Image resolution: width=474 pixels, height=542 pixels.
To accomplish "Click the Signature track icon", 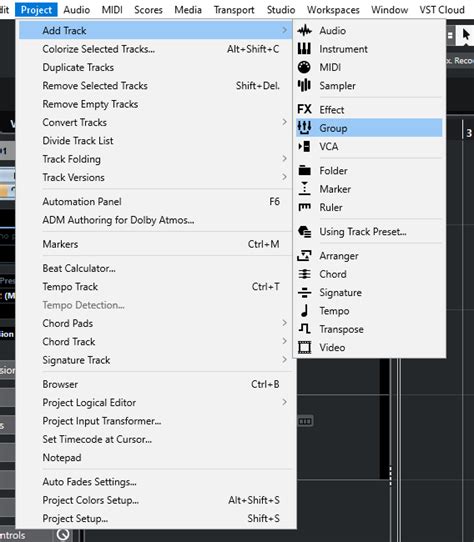I will [x=304, y=292].
